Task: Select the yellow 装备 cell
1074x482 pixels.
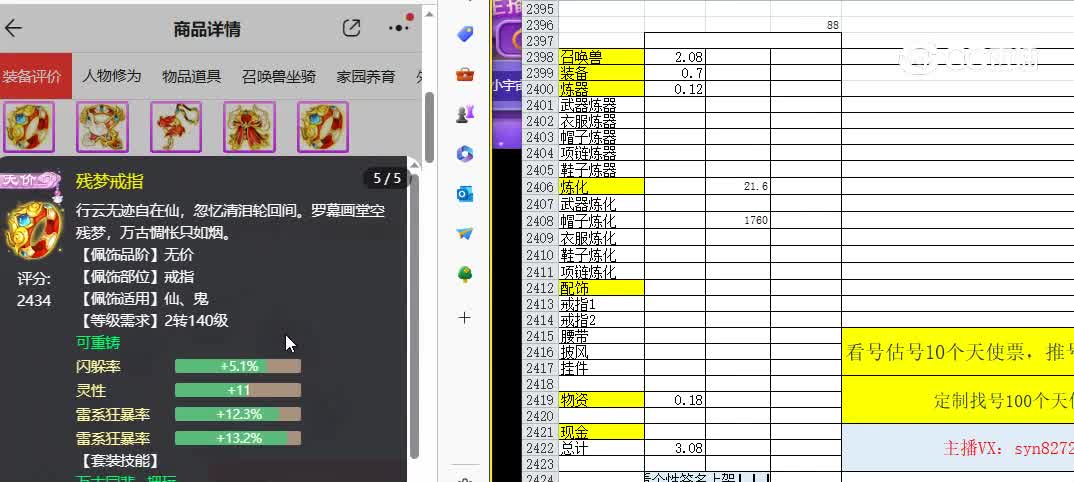Action: click(x=601, y=73)
